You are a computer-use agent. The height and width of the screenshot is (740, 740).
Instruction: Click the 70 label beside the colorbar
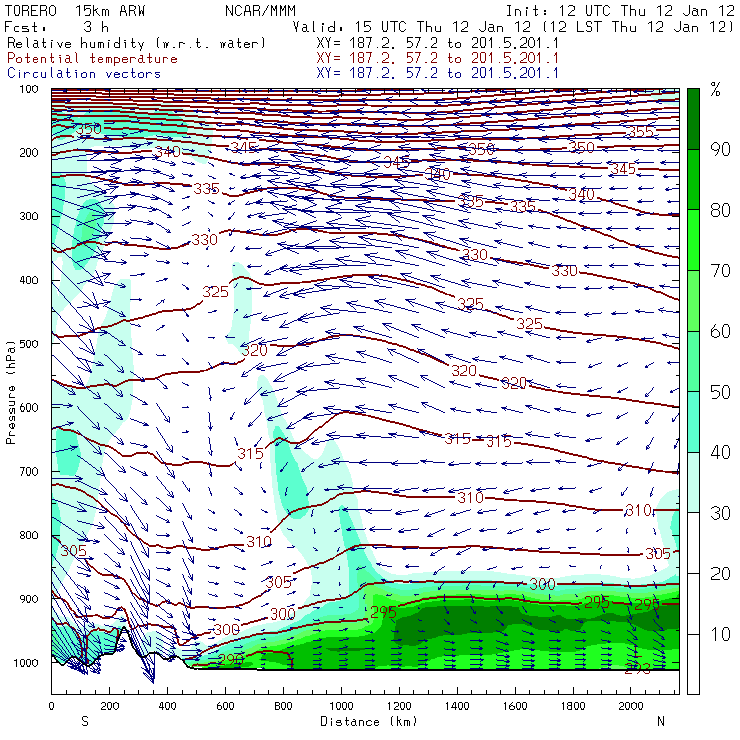(721, 271)
